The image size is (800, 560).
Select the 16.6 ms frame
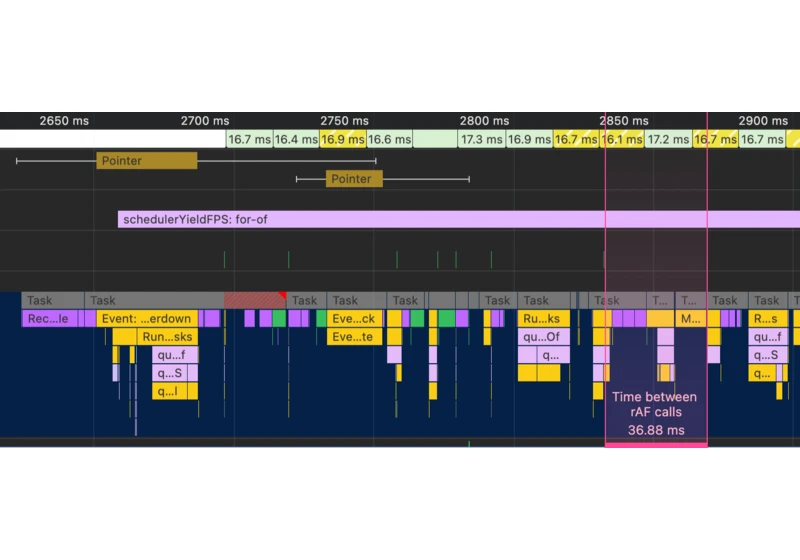point(389,139)
